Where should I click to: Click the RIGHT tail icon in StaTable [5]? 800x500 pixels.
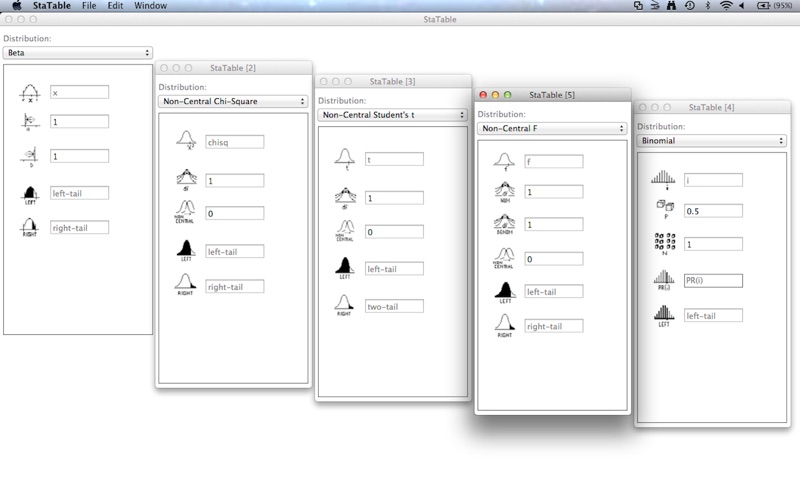pyautogui.click(x=505, y=326)
